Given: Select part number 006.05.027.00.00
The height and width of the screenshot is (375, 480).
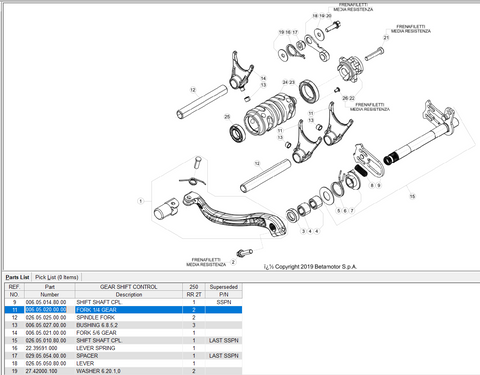Looking at the screenshot, I should pyautogui.click(x=46, y=325).
